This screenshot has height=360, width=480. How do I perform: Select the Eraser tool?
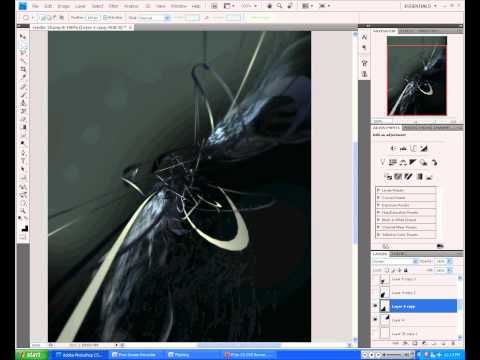[x=23, y=119]
